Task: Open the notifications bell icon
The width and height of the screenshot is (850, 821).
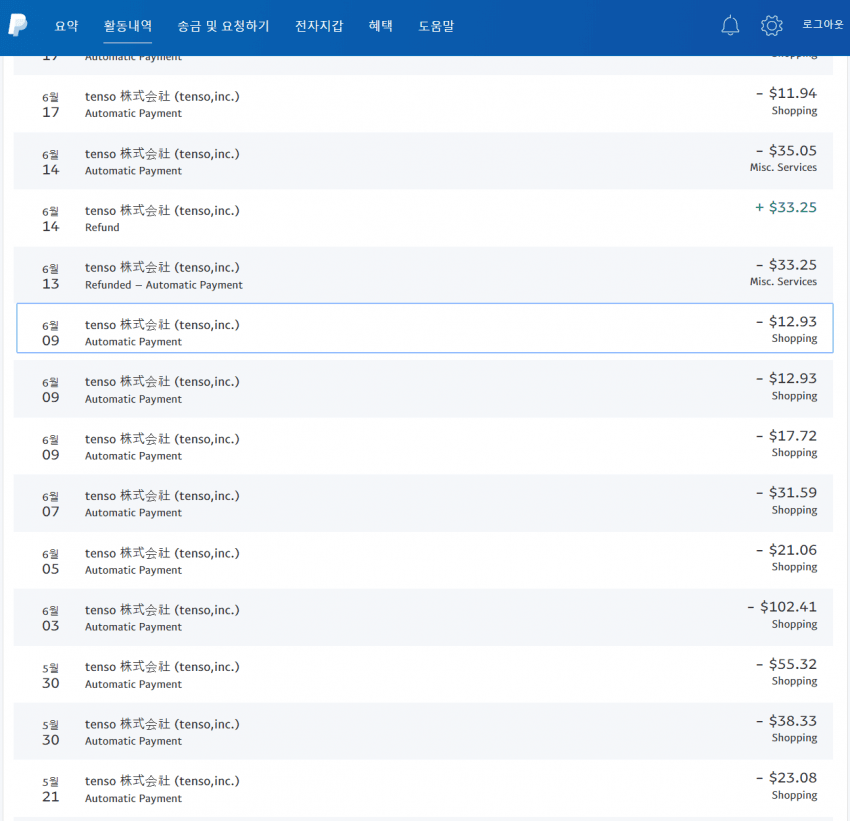Action: tap(730, 25)
